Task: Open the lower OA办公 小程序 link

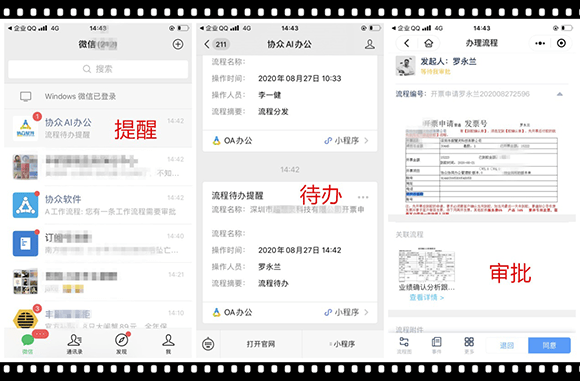Action: coord(290,313)
